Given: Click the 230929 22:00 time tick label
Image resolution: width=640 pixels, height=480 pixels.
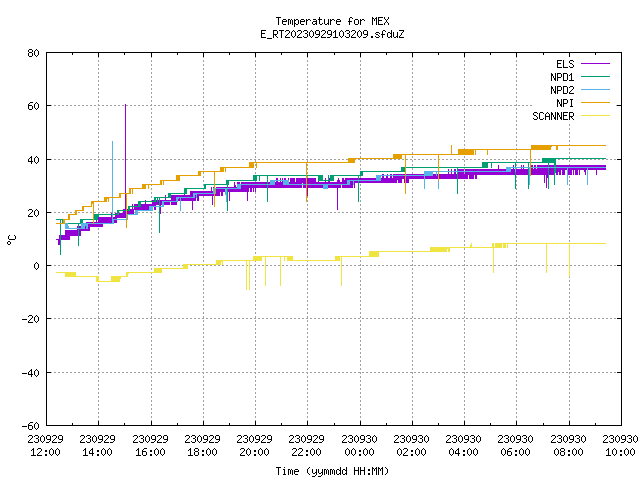Looking at the screenshot, I should 307,446.
